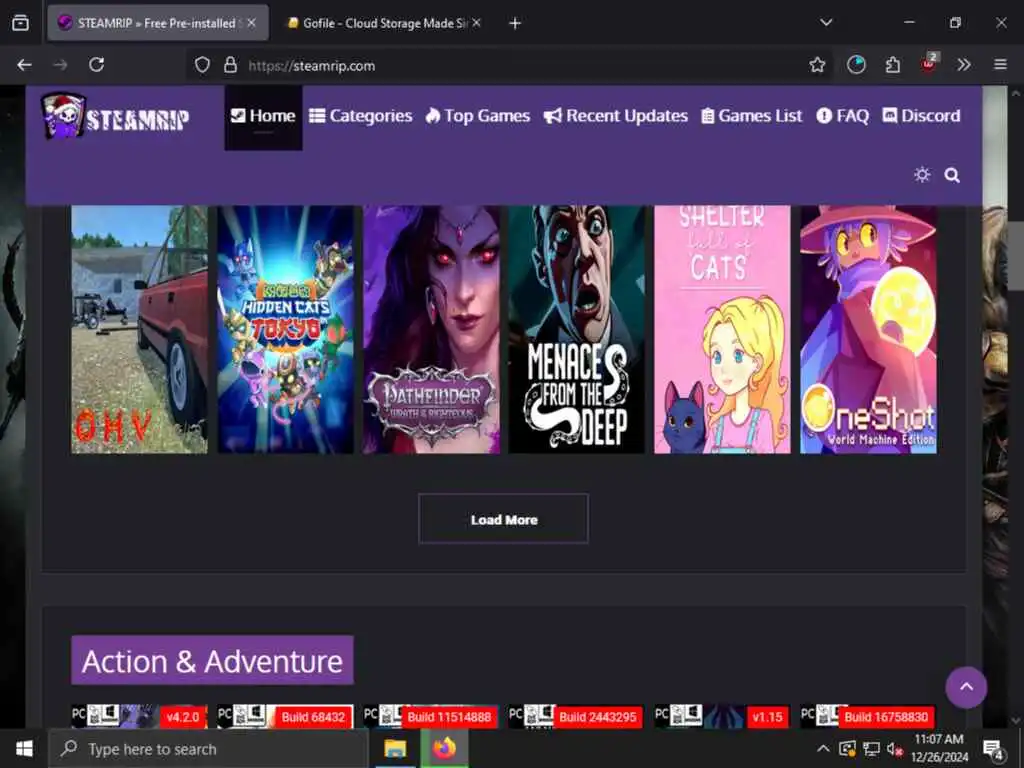This screenshot has width=1024, height=768.
Task: Open a new tab with plus icon
Action: (x=515, y=23)
